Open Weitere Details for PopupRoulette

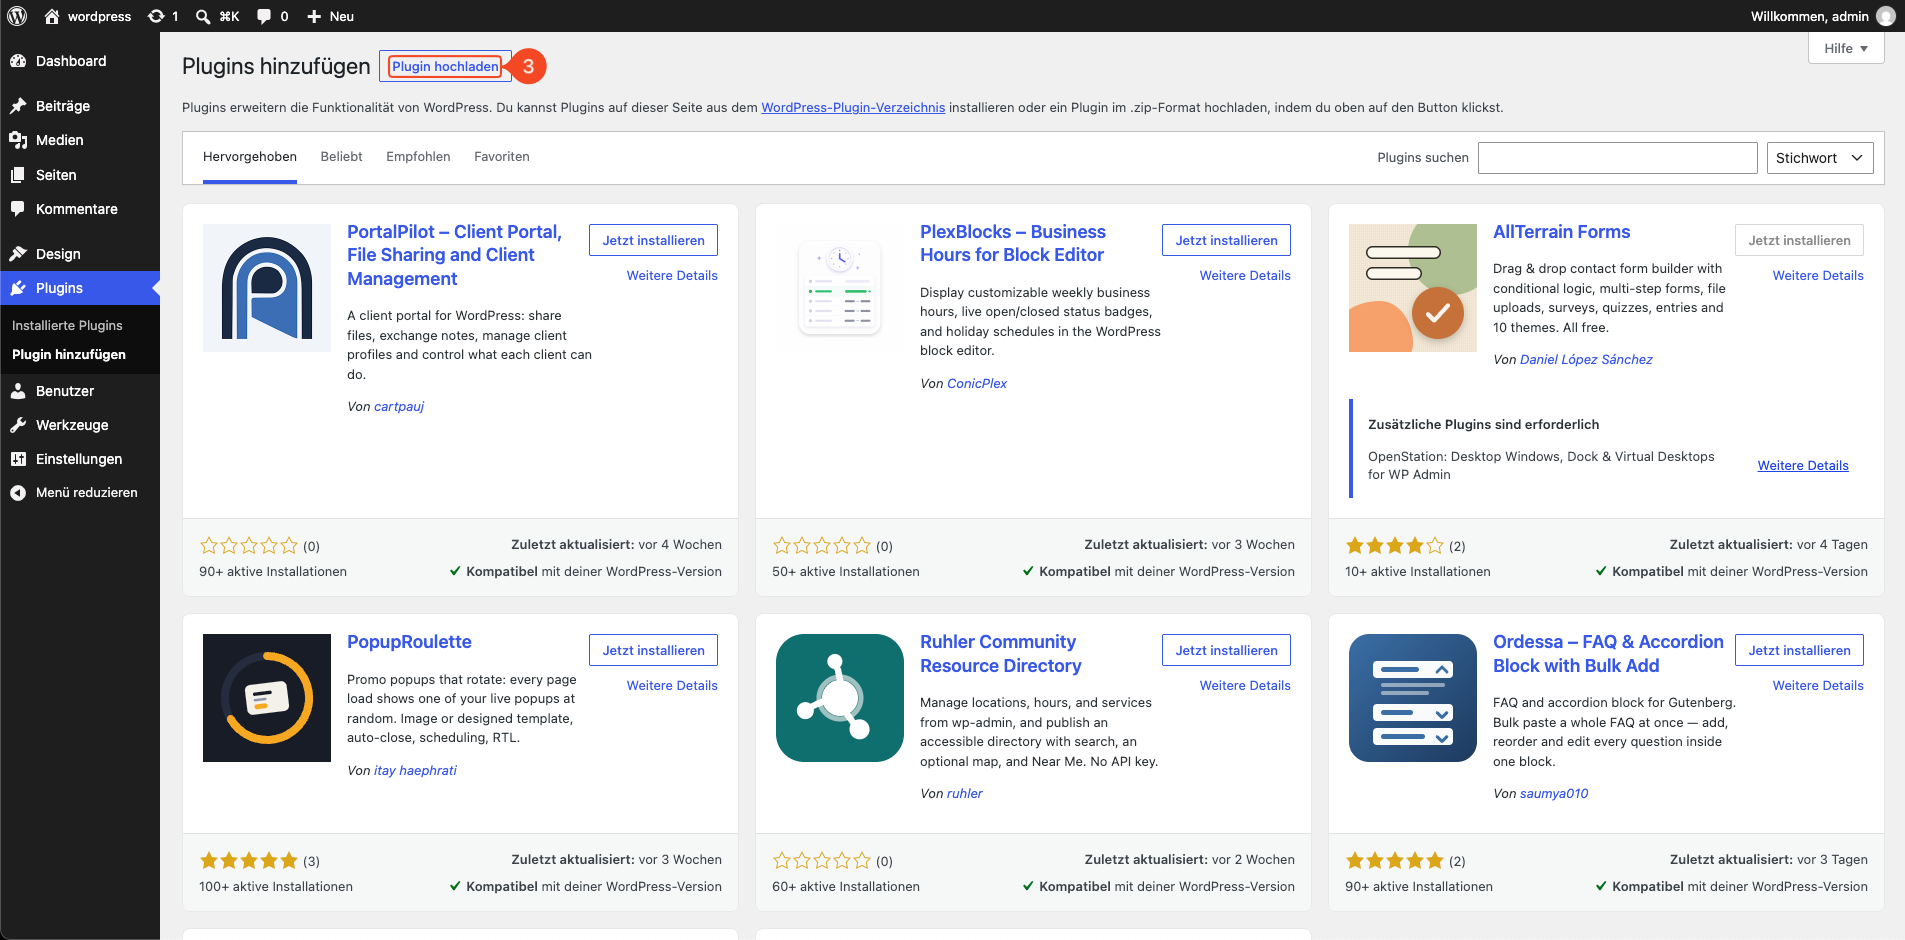point(672,686)
